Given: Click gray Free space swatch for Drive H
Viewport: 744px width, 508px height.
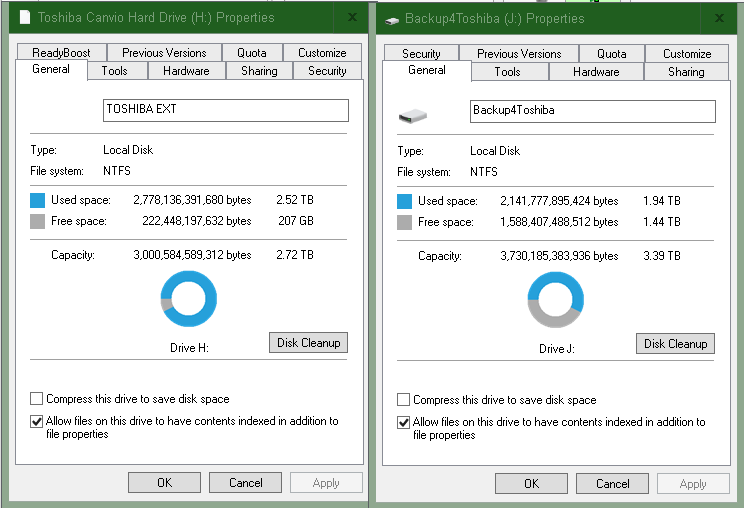Looking at the screenshot, I should pos(37,221).
